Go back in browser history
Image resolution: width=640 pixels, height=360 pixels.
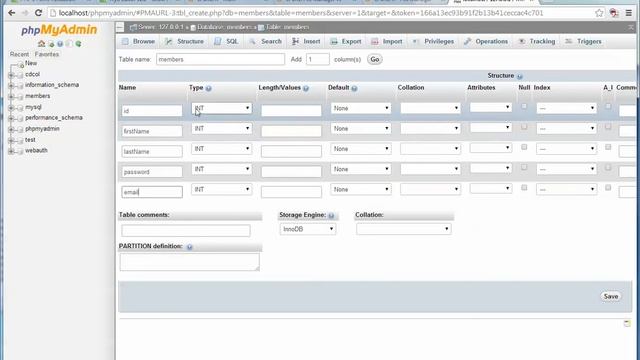11,13
